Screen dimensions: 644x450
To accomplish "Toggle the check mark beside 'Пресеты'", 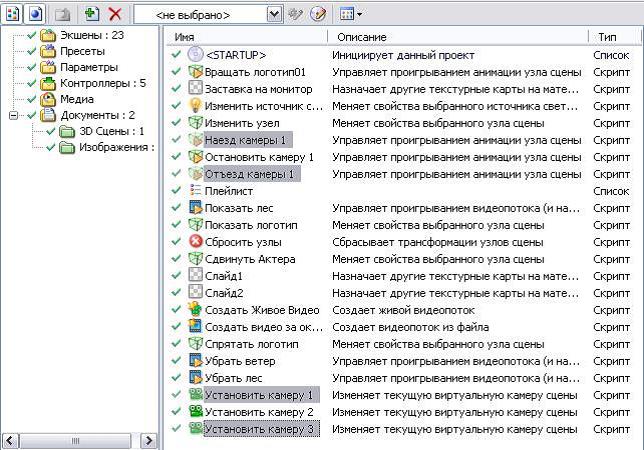I will coord(31,51).
